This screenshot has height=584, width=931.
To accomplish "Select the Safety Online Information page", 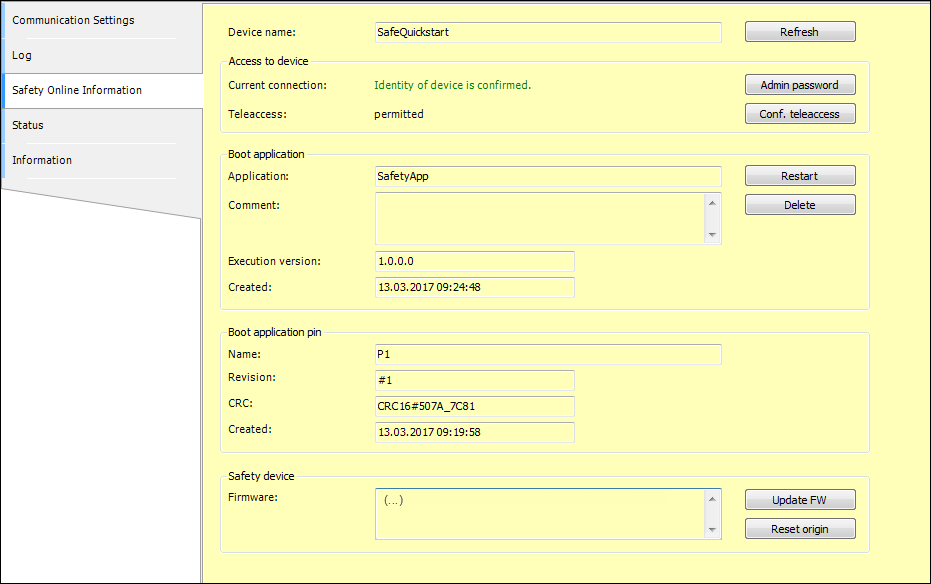I will click(76, 89).
